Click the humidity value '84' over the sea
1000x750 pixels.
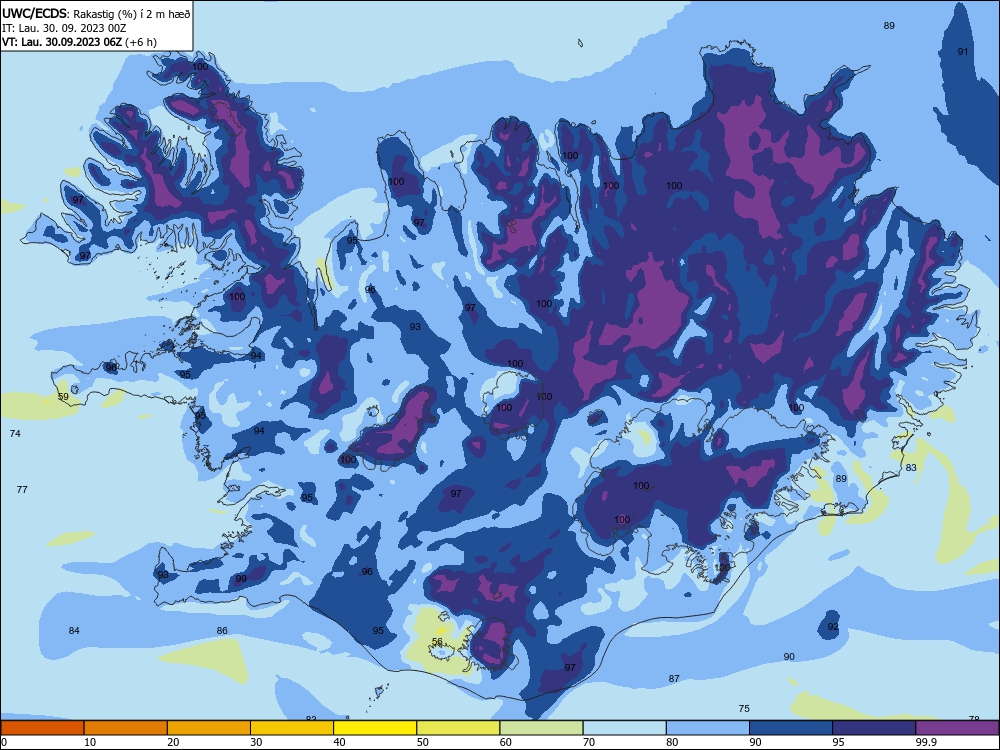tap(74, 631)
